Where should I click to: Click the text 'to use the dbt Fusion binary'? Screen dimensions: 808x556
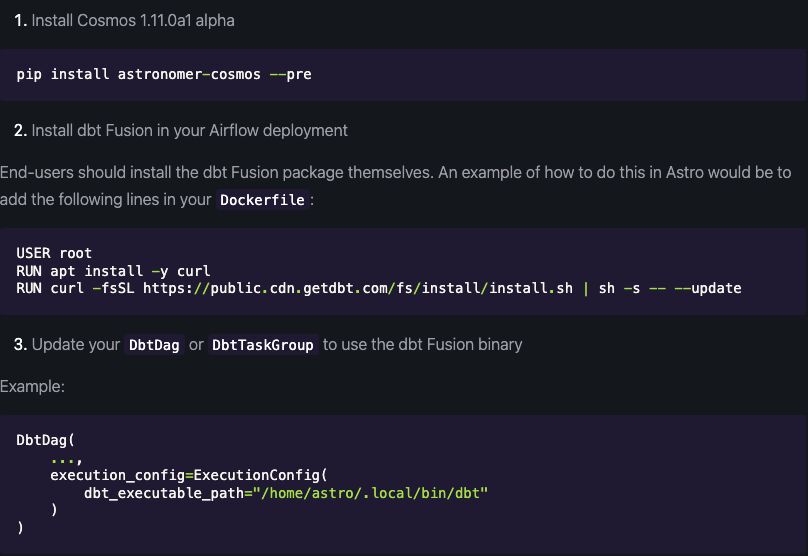pyautogui.click(x=423, y=344)
